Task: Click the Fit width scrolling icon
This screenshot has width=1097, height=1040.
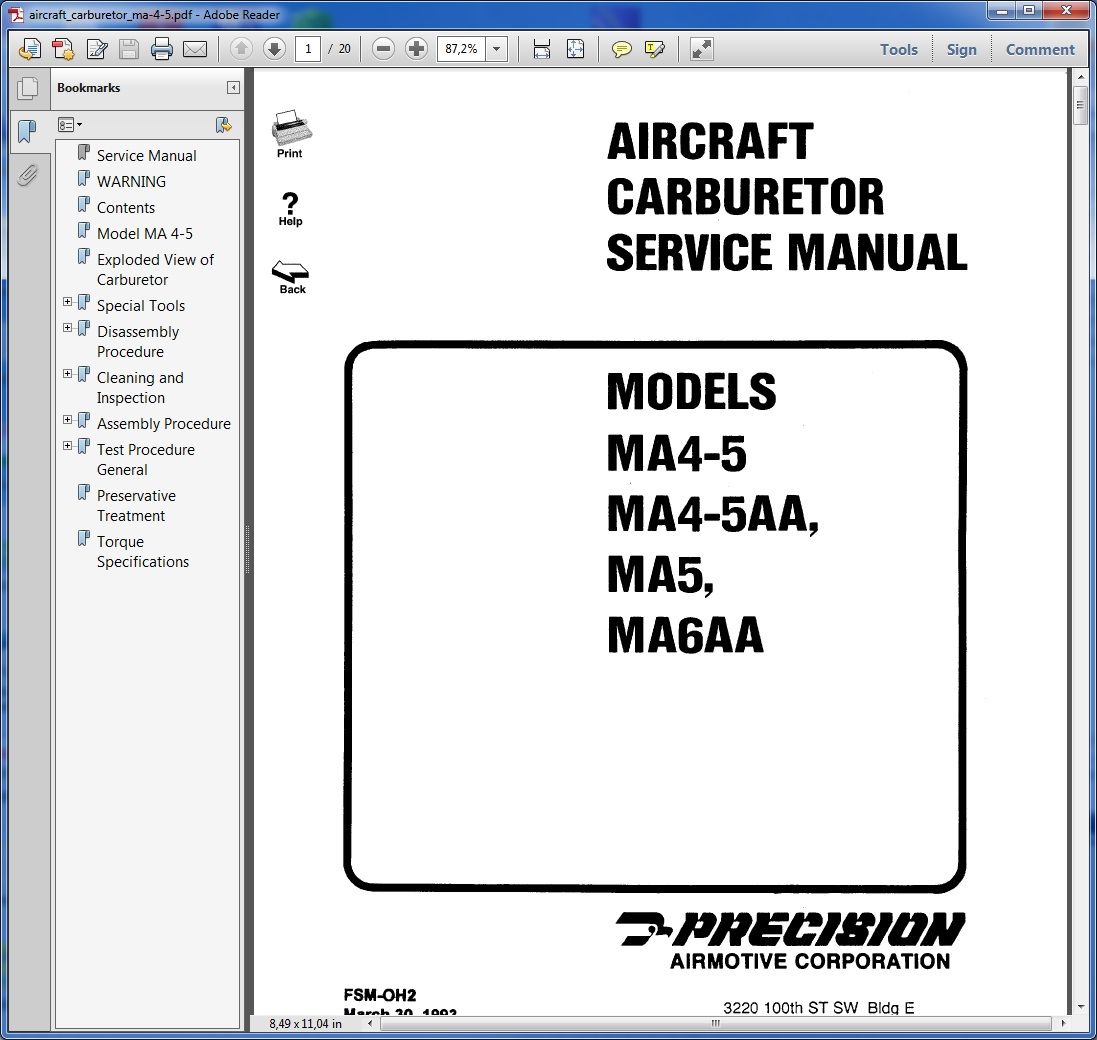Action: pyautogui.click(x=542, y=49)
